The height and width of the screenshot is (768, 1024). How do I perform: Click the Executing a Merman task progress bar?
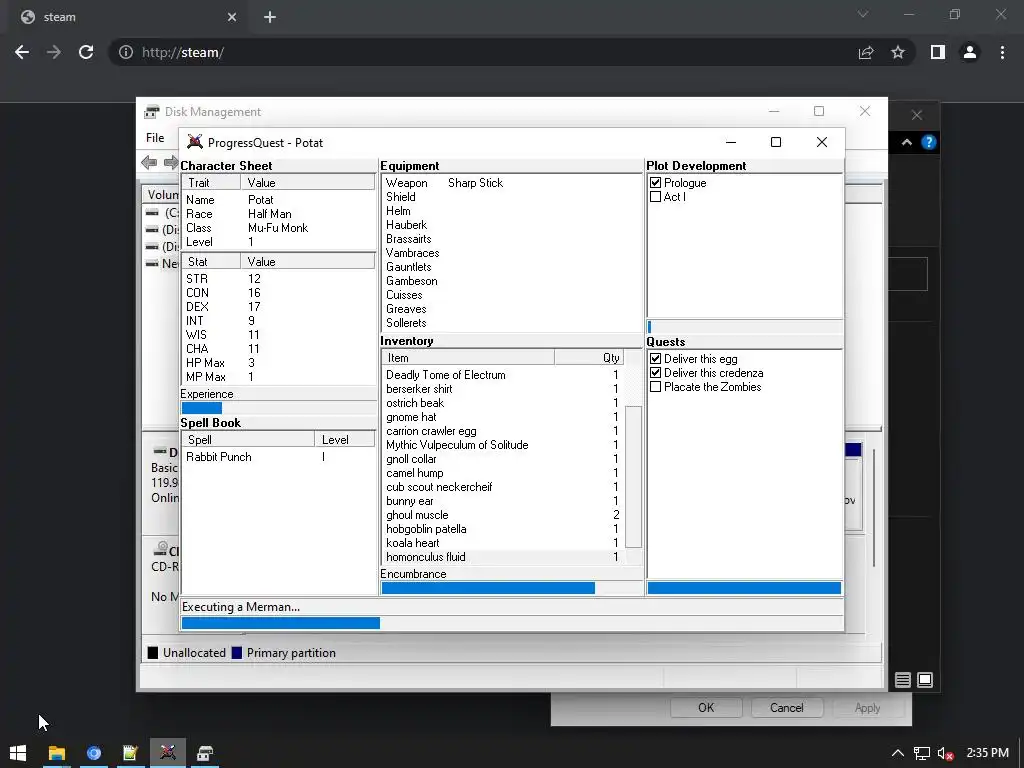click(511, 623)
